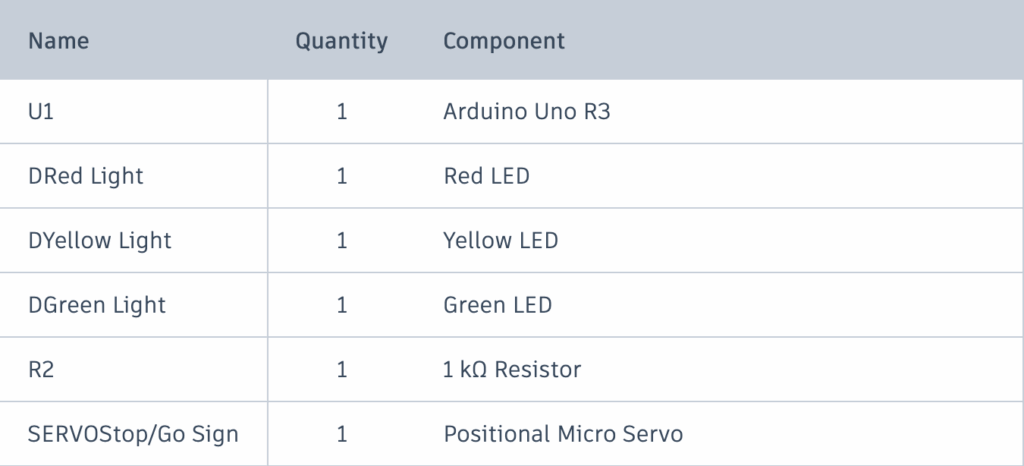Click the quantity in the Yellow LED row
Image resolution: width=1024 pixels, height=466 pixels.
(x=342, y=241)
